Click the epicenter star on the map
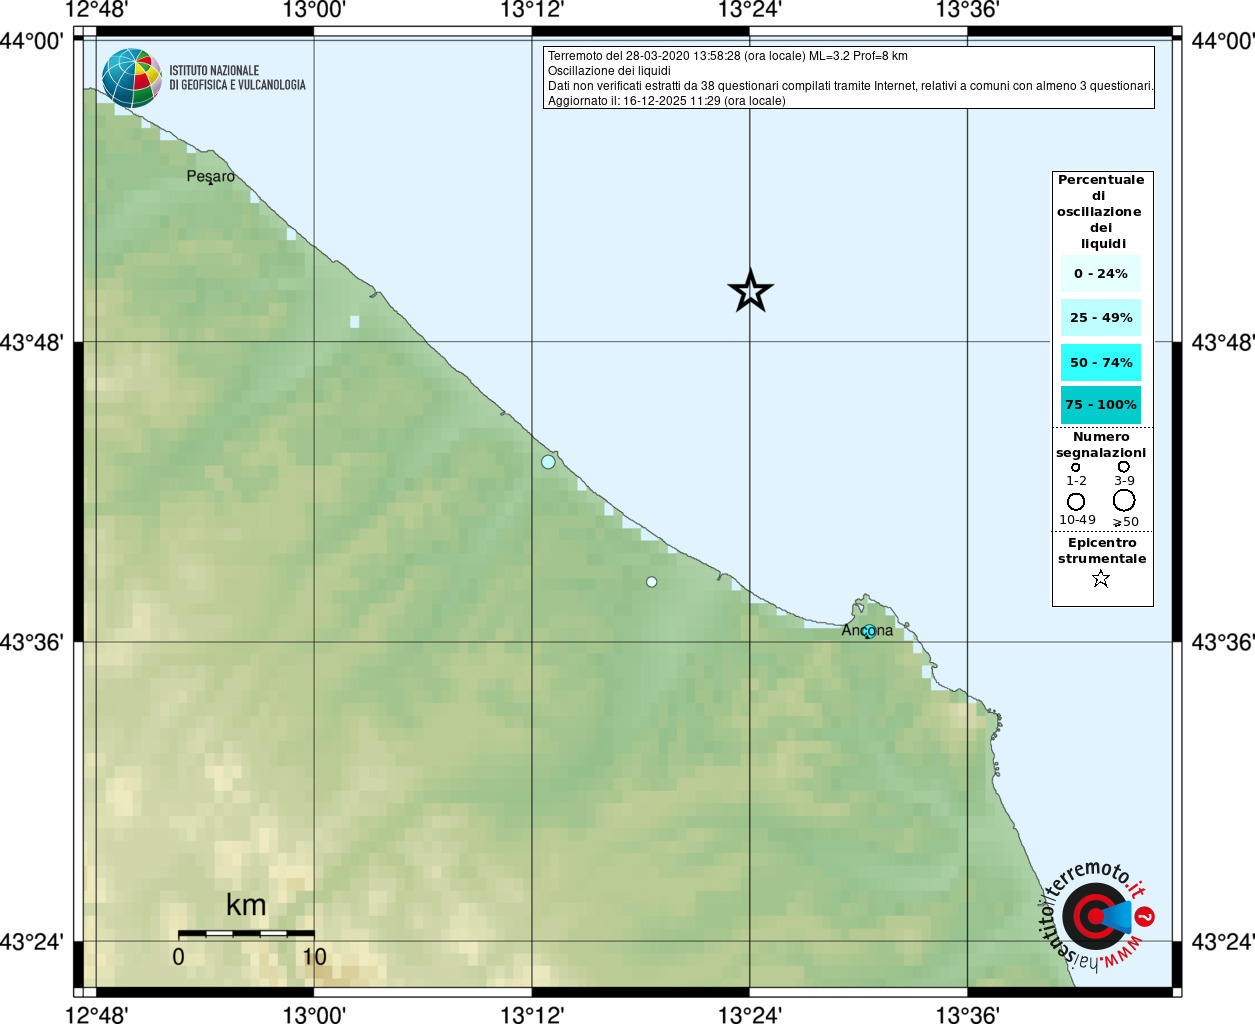1255x1024 pixels. (751, 291)
